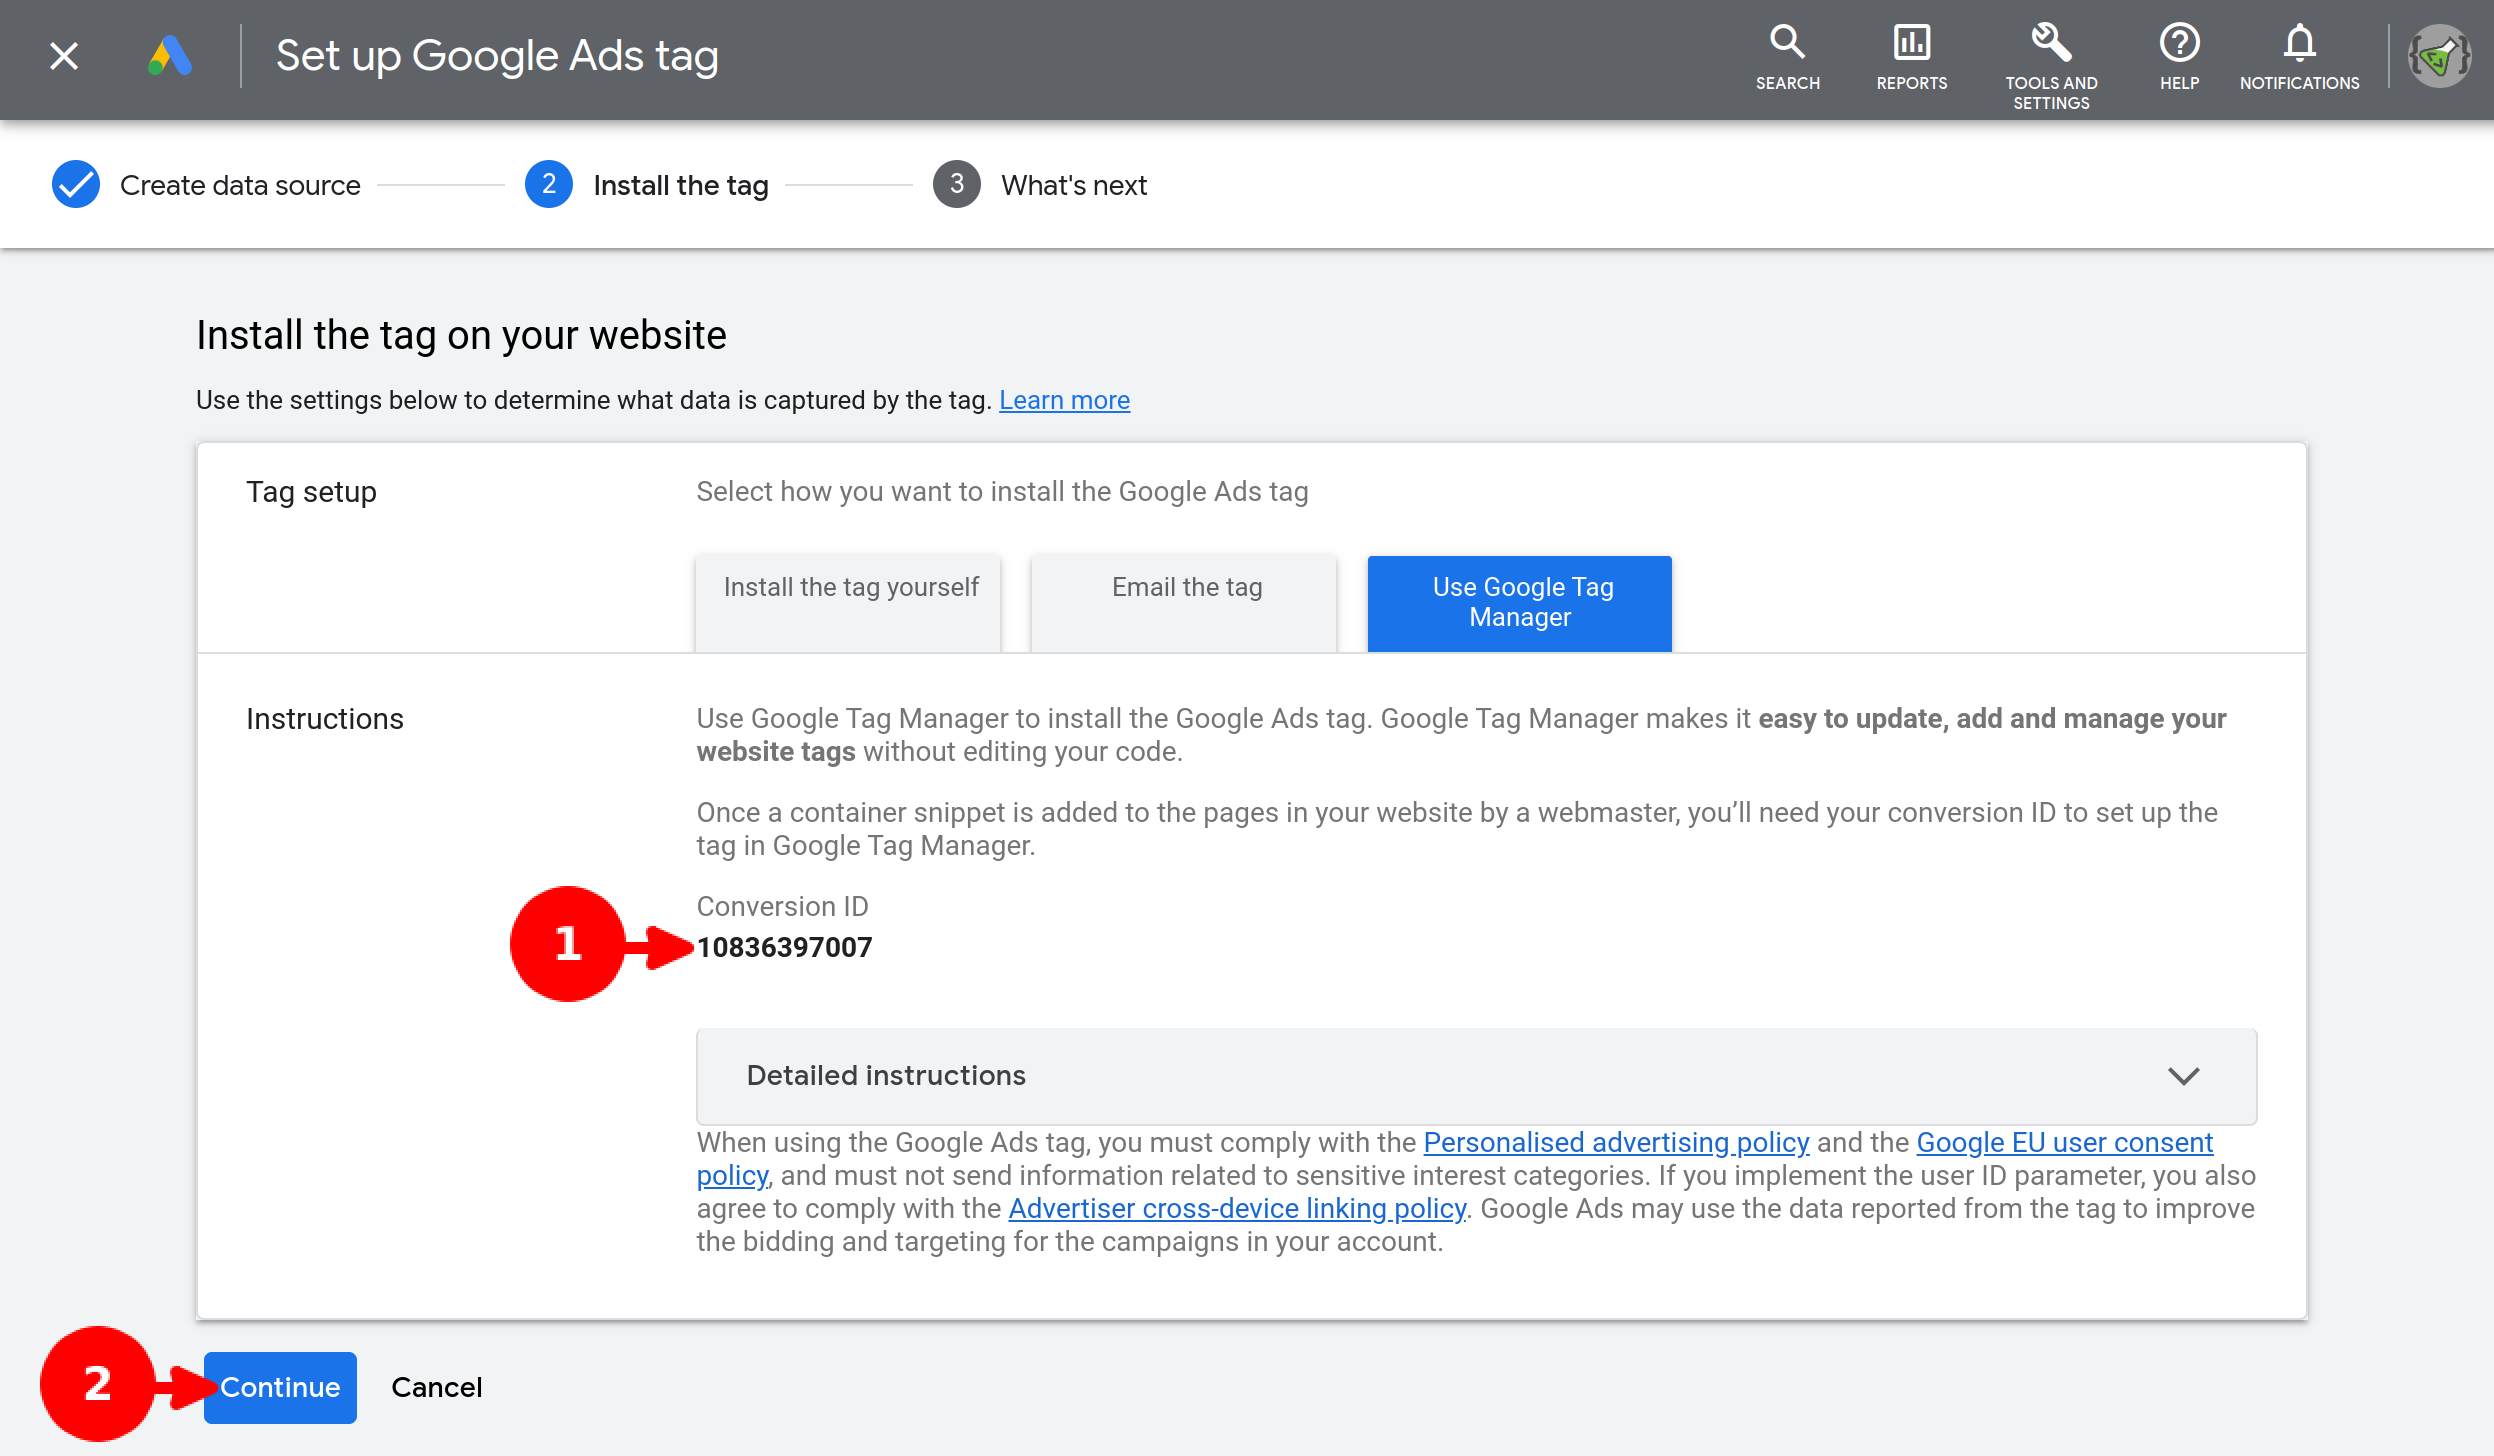Close the Google Ads tag setup
The width and height of the screenshot is (2494, 1456).
coord(64,56)
